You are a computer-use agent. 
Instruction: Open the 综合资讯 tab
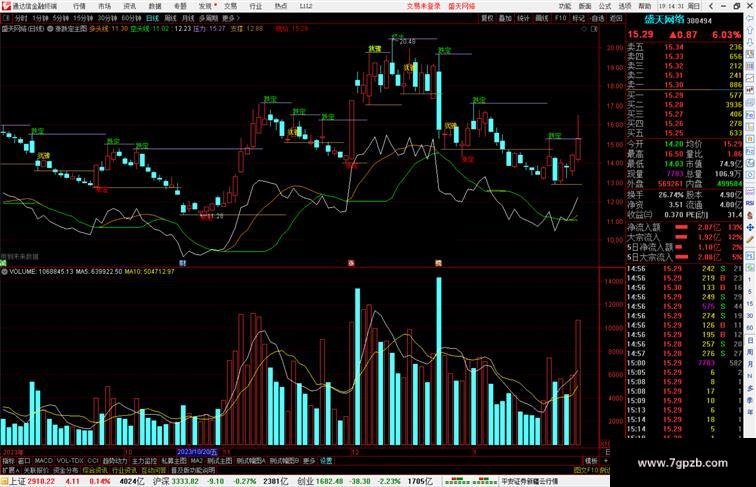[95, 470]
